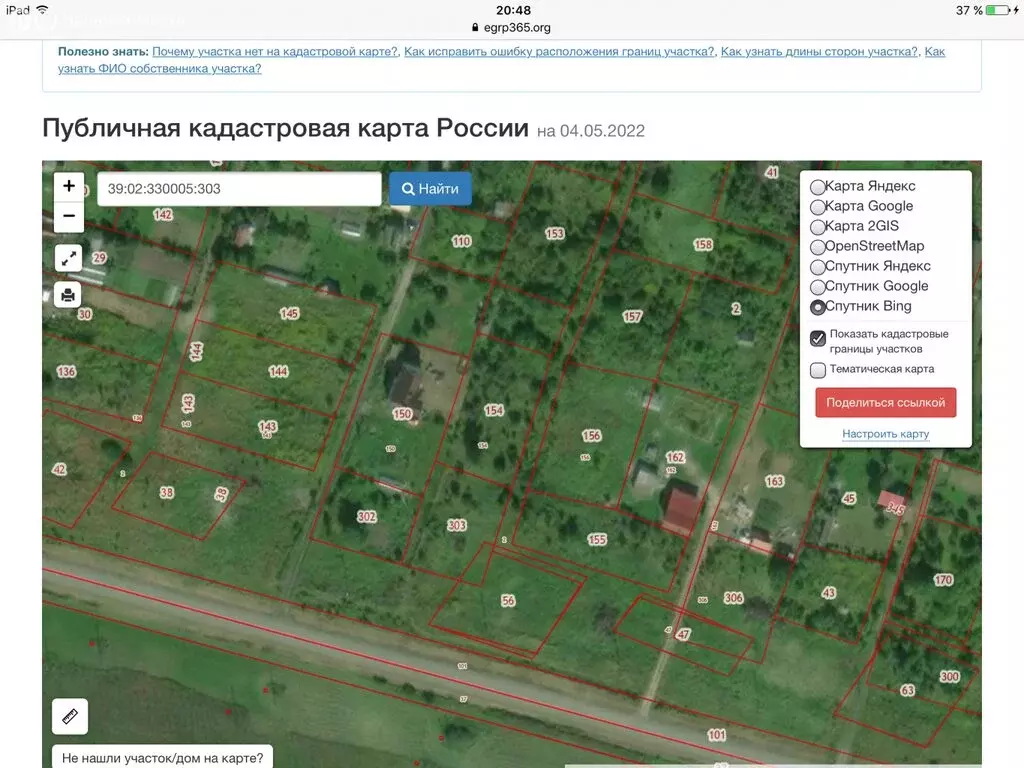Select the measuring pencil tool icon
Screen dimensions: 1024x768
point(68,716)
